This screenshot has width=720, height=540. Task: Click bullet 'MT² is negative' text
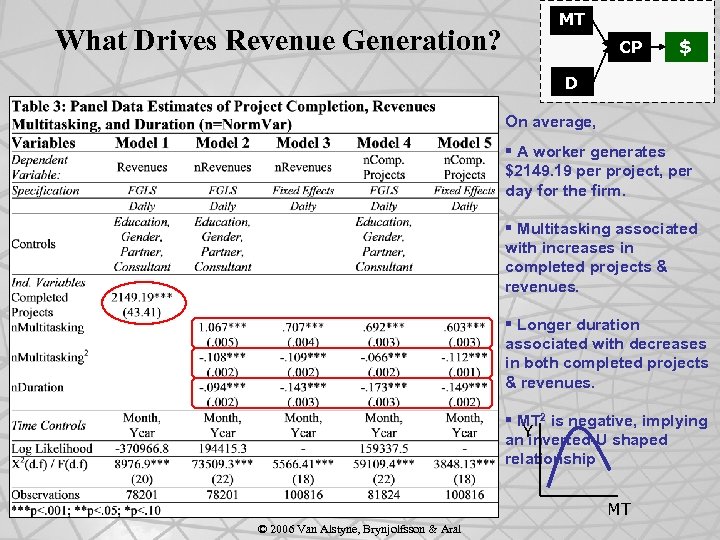click(x=606, y=439)
